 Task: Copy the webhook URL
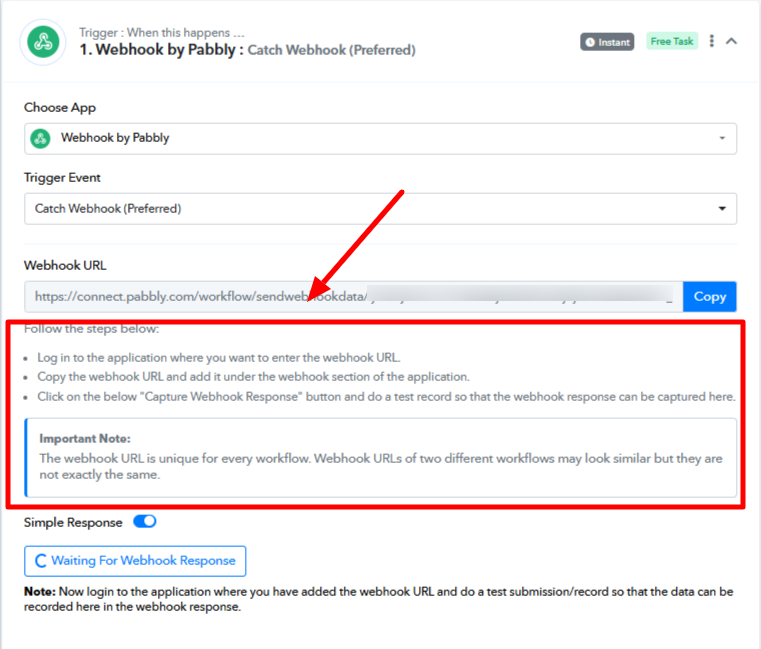pyautogui.click(x=710, y=297)
